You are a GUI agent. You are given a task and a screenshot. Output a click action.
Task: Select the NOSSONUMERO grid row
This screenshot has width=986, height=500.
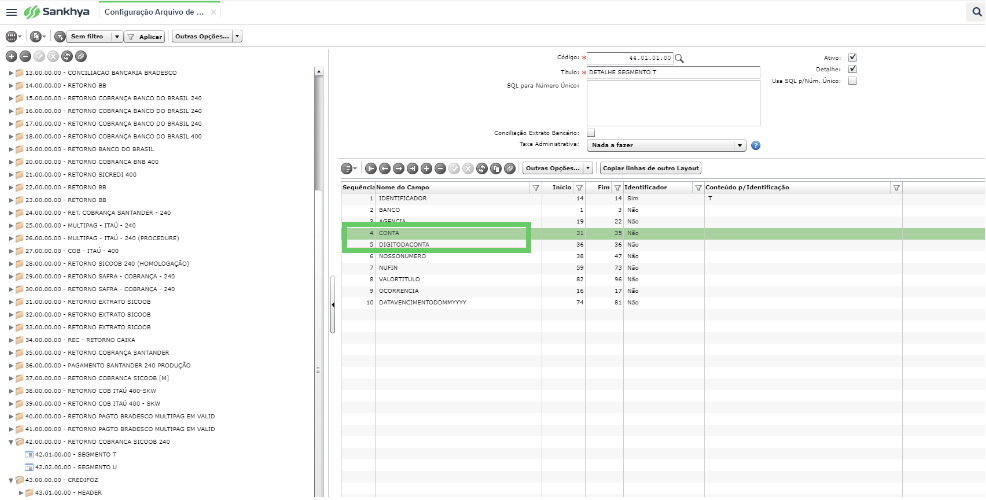click(x=663, y=256)
